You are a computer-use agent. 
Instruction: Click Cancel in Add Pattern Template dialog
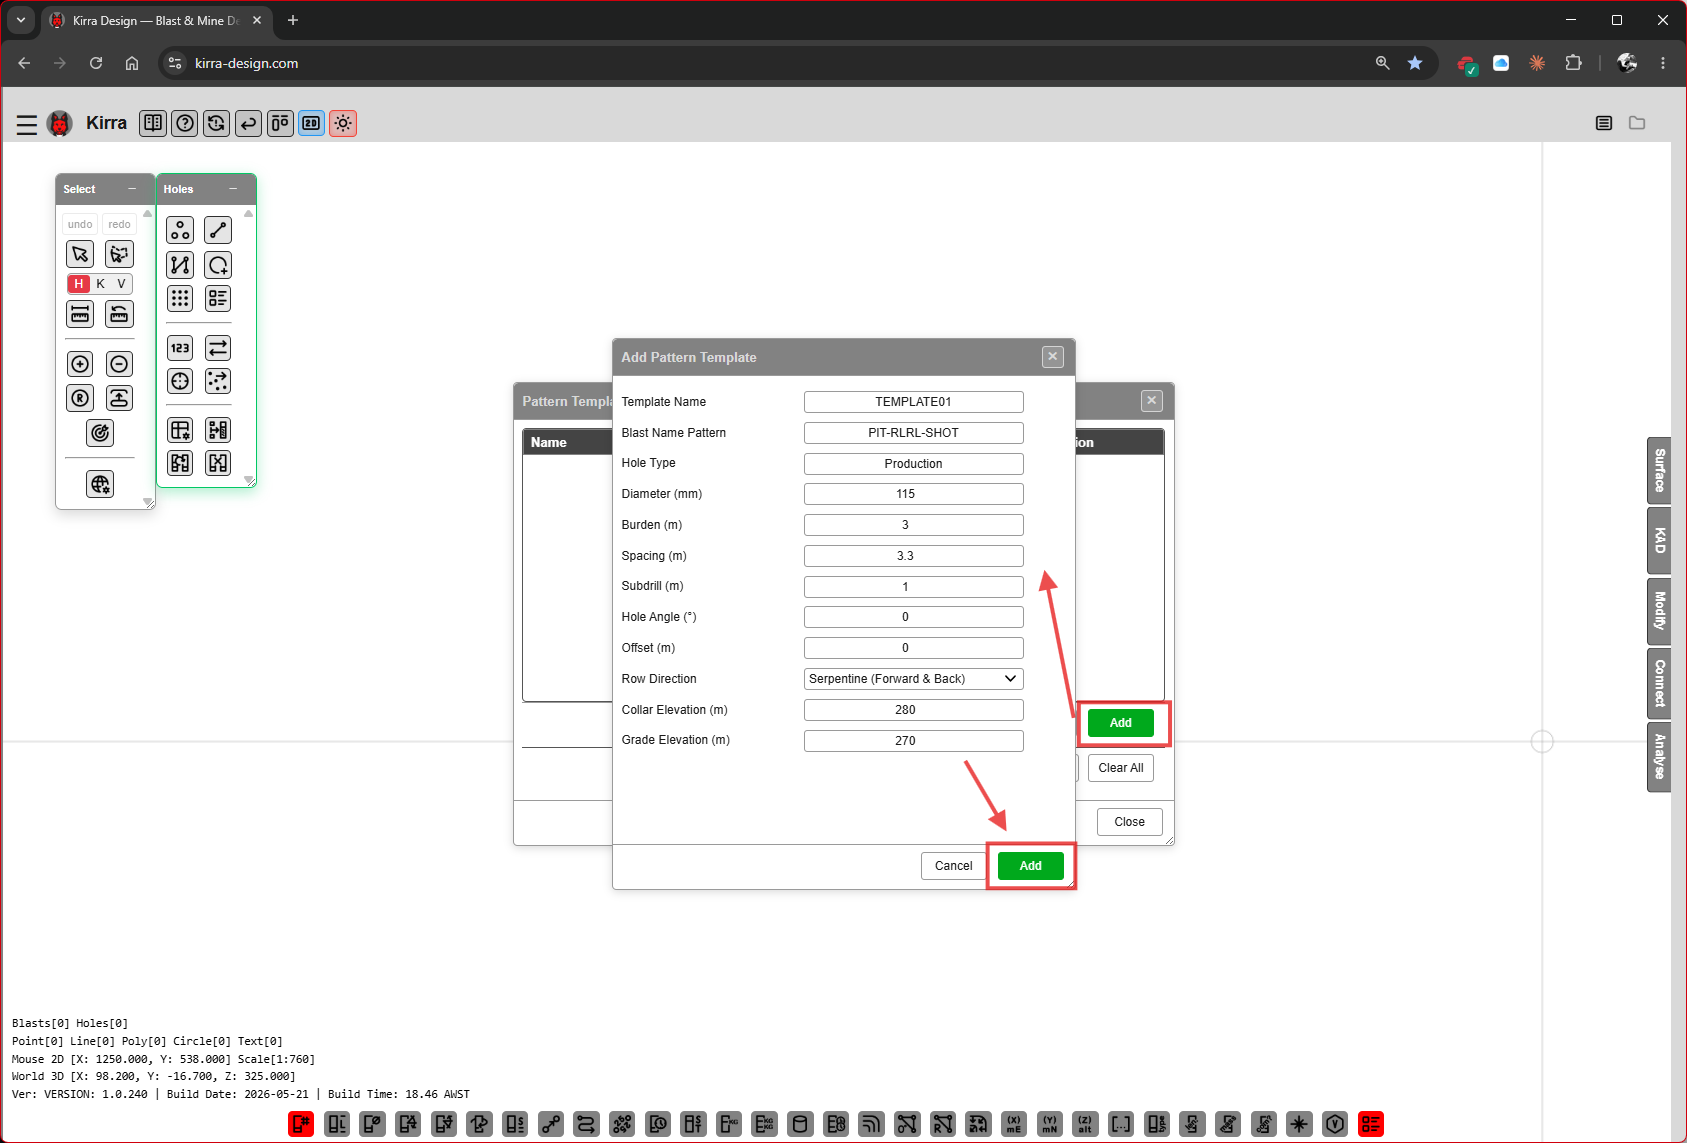953,866
